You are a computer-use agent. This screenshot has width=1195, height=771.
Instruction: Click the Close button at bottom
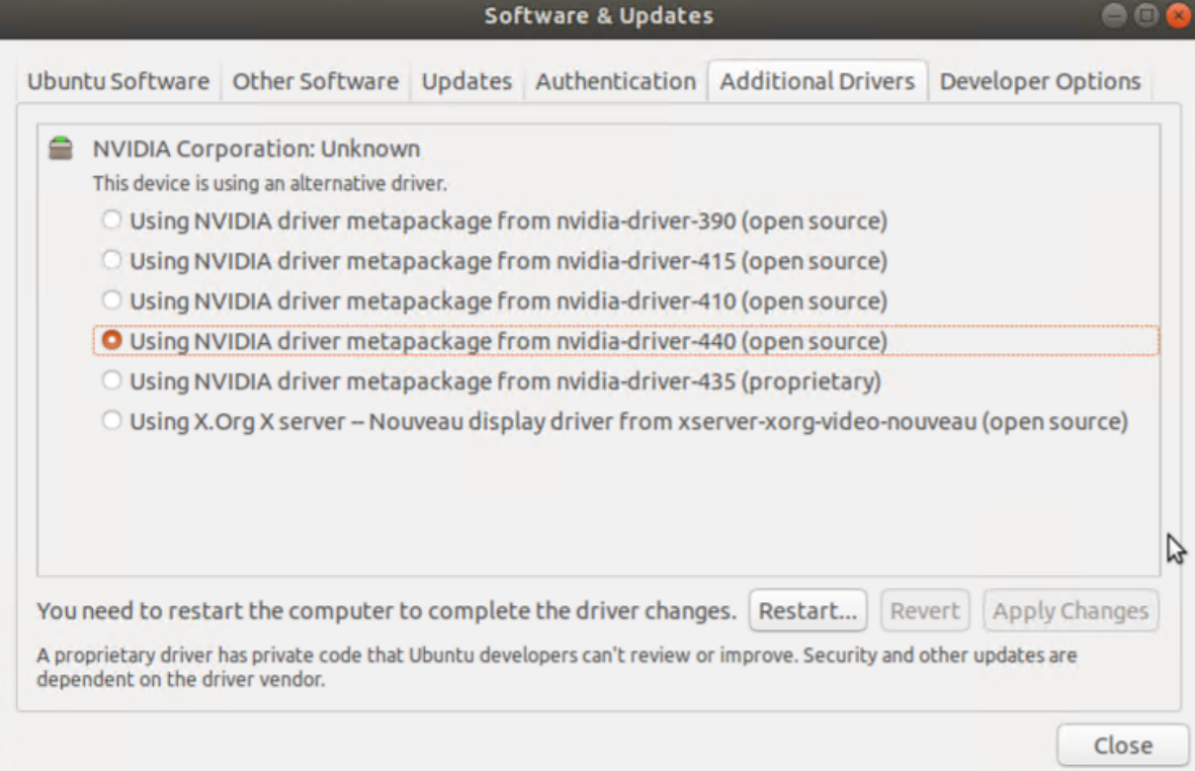[x=1123, y=745]
